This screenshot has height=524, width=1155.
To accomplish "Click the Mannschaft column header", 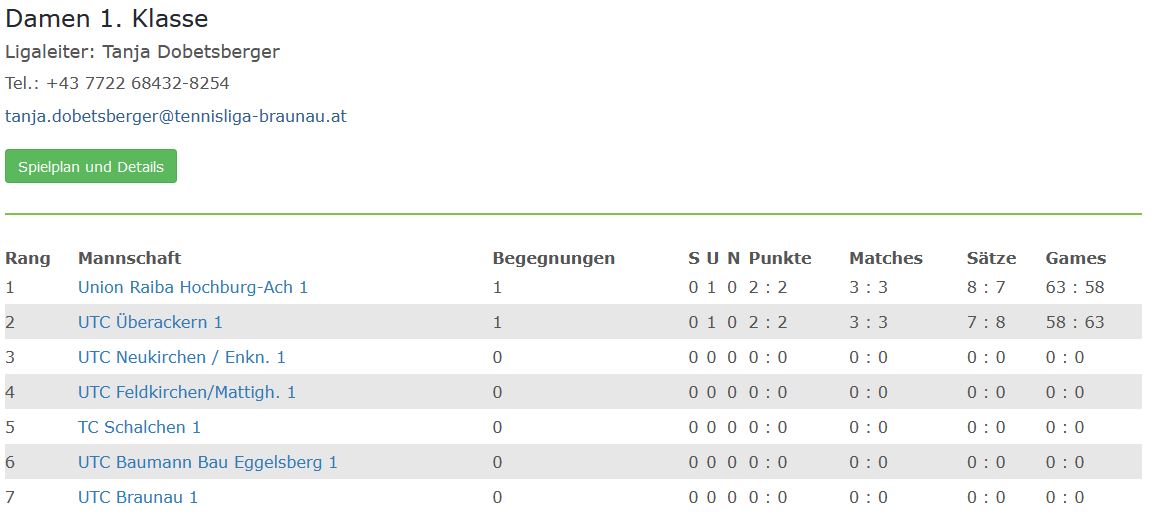I will [x=130, y=258].
